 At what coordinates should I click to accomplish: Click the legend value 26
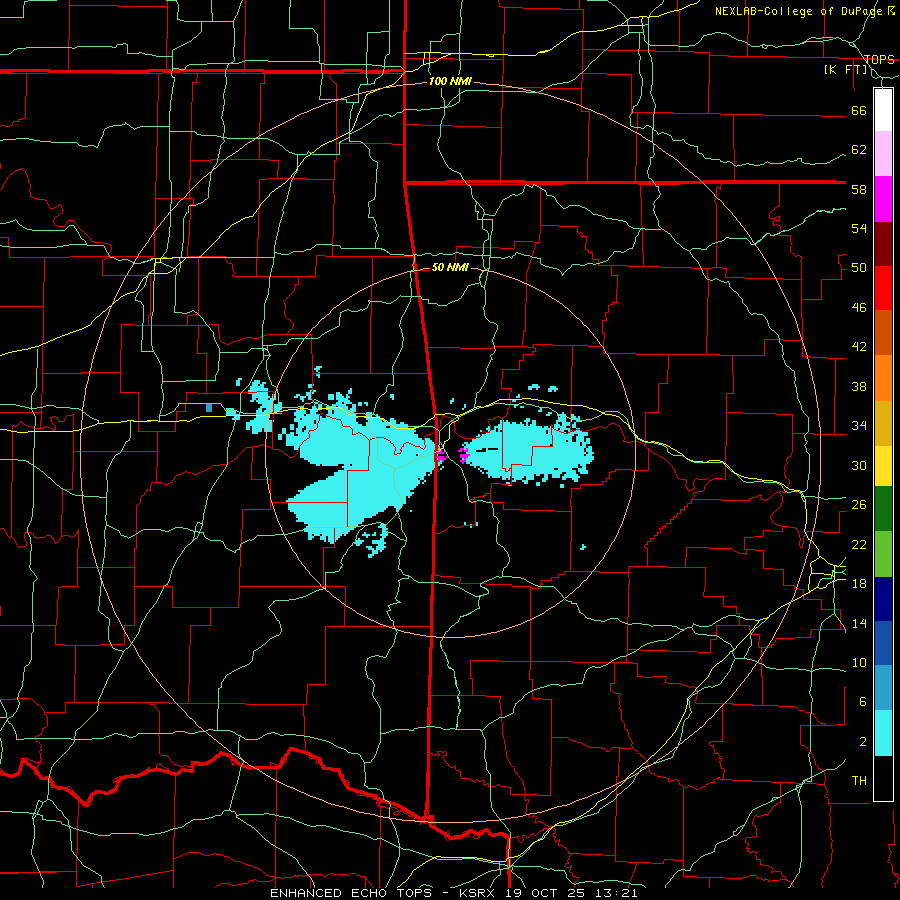[859, 505]
